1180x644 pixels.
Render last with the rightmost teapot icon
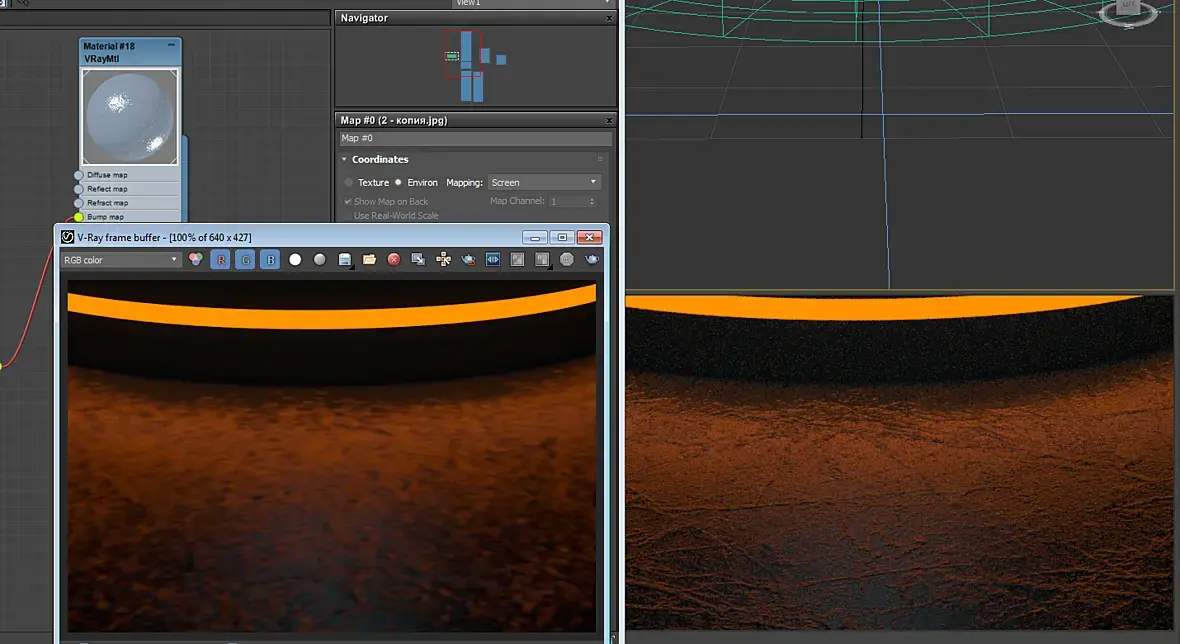coord(592,260)
